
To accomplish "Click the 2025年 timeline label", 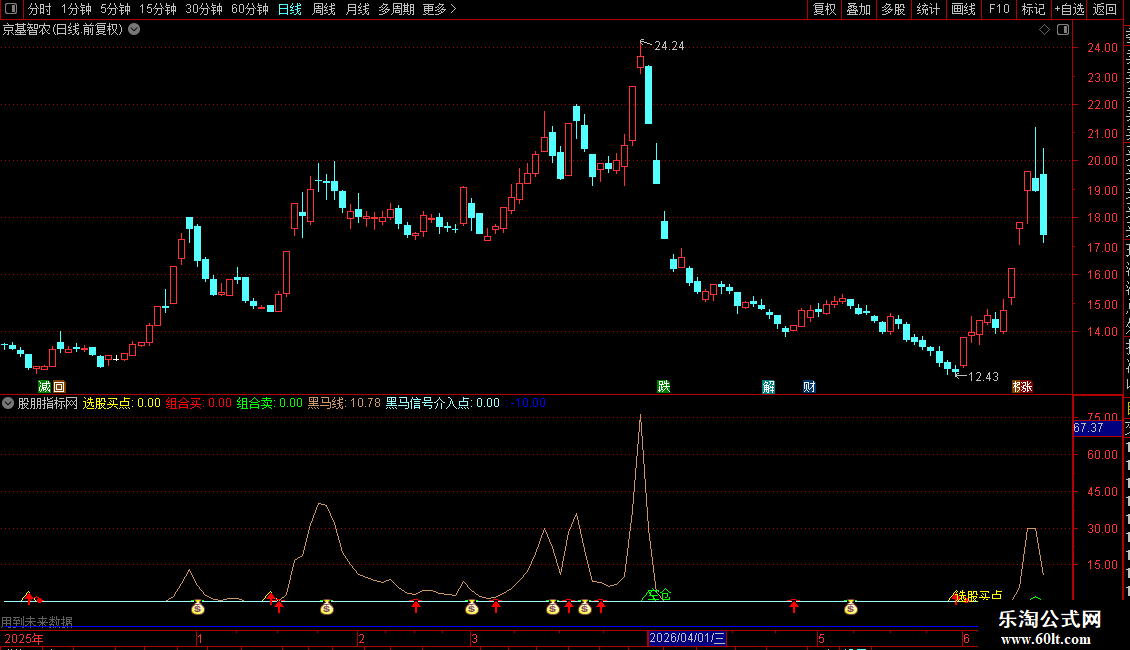I will click(x=24, y=639).
